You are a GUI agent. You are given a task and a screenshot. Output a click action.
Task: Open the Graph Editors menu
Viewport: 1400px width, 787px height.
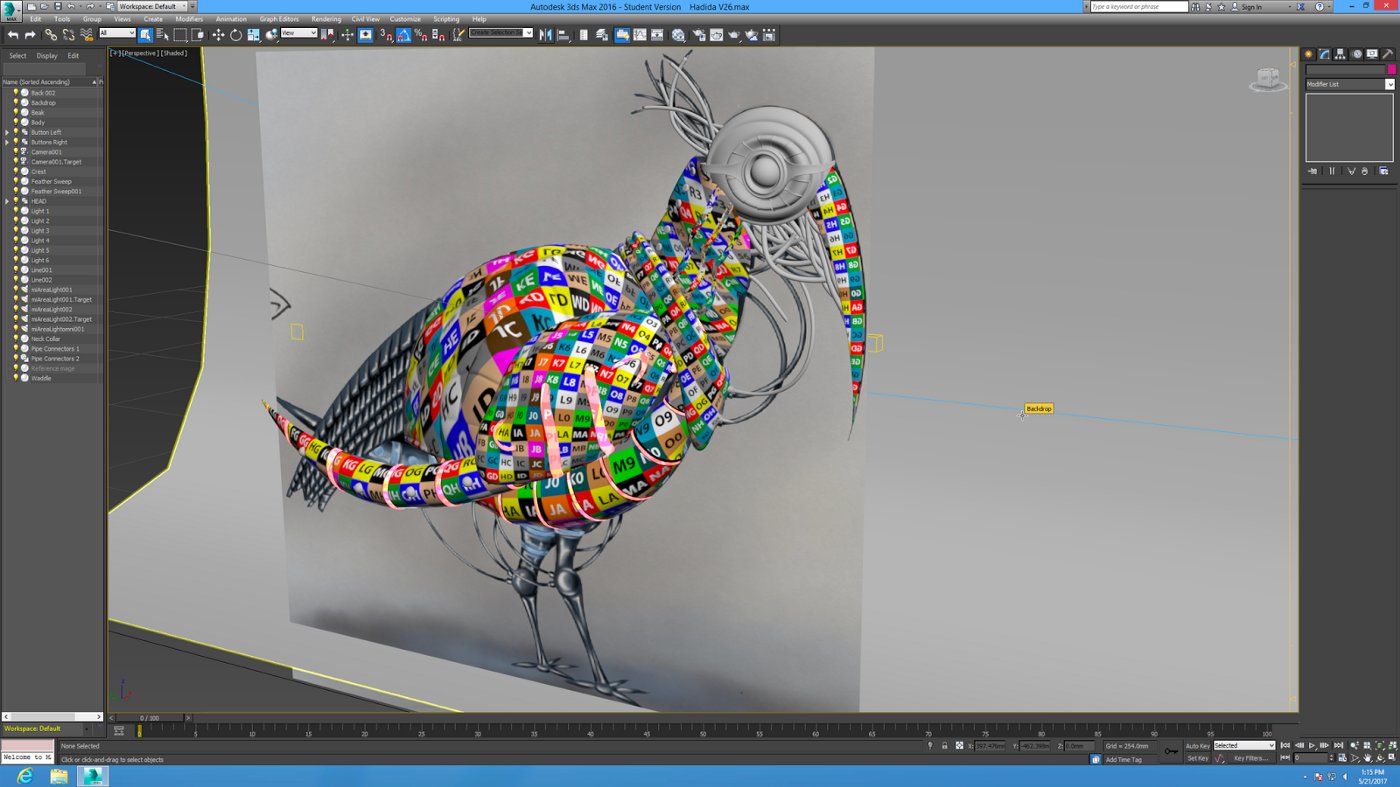[279, 19]
